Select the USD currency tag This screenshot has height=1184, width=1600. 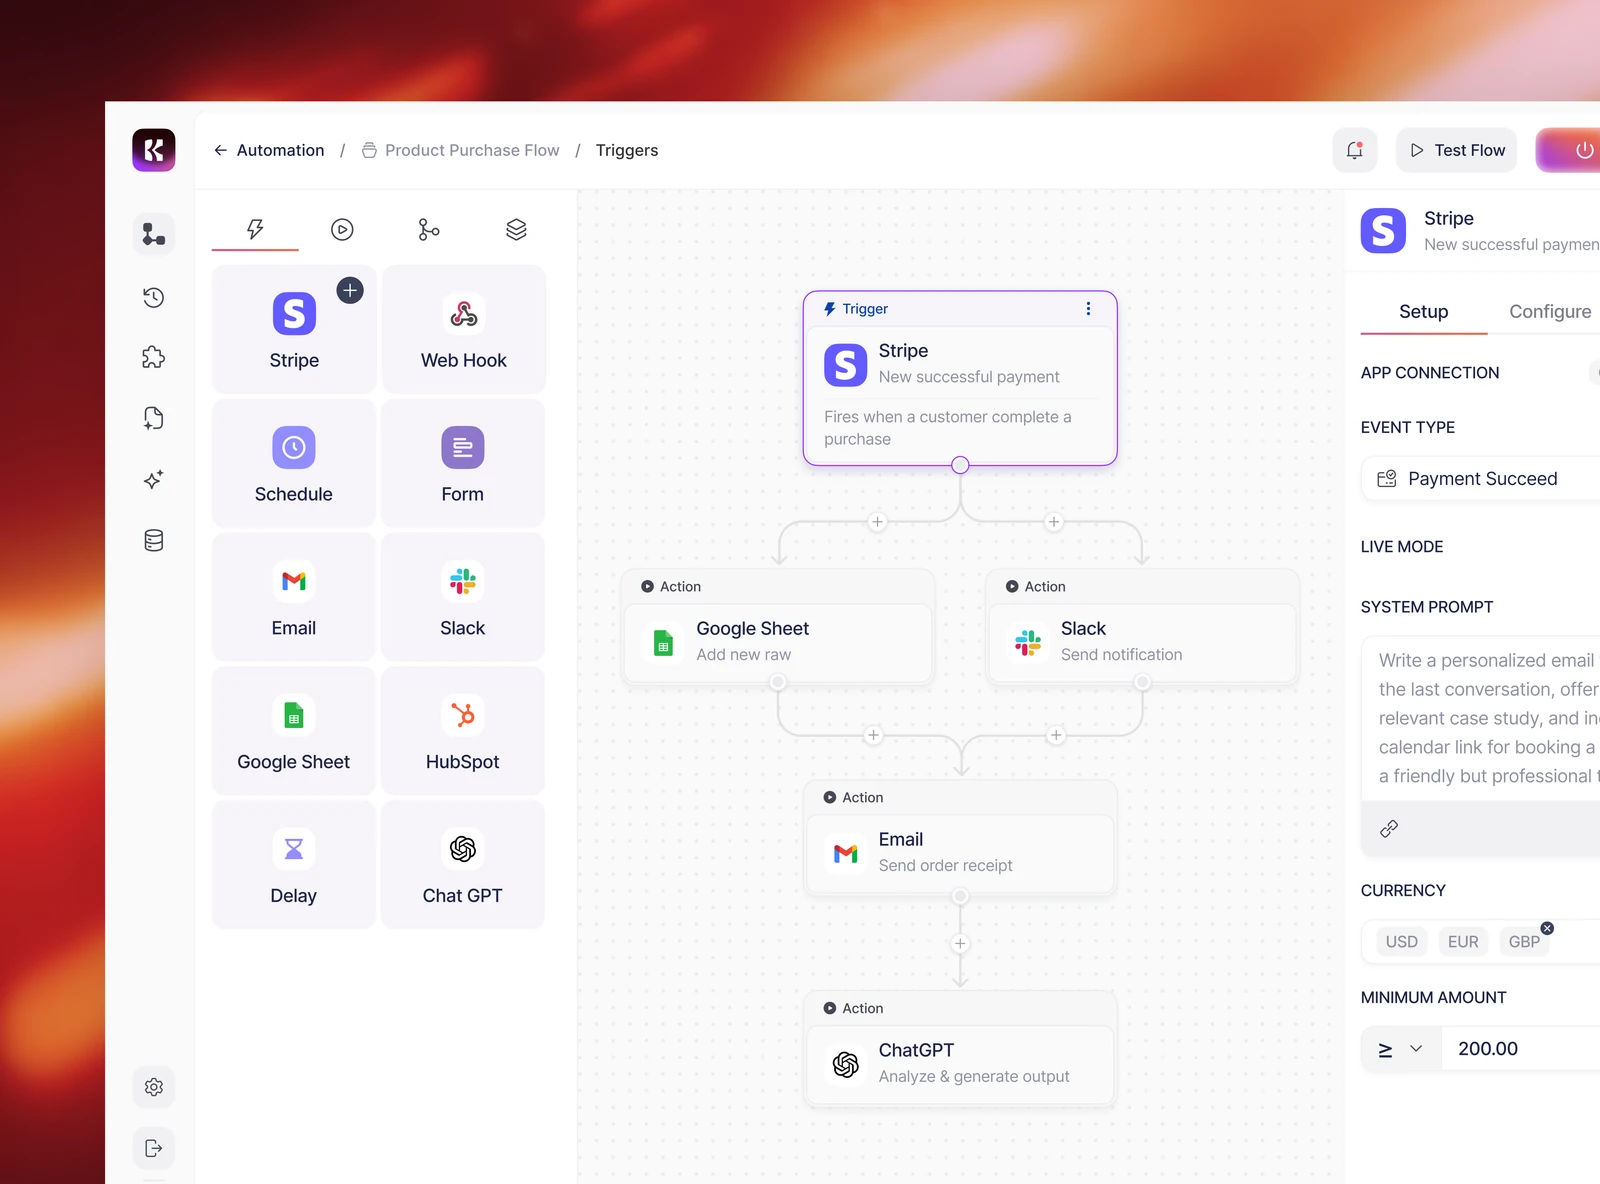1401,942
